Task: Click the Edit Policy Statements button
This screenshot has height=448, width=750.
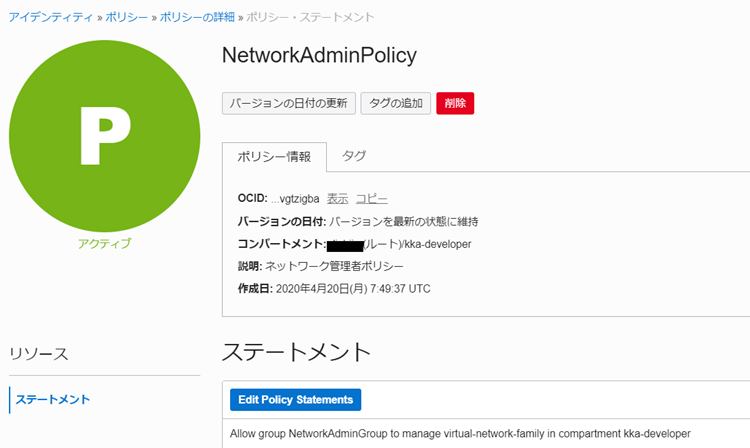Action: (295, 400)
